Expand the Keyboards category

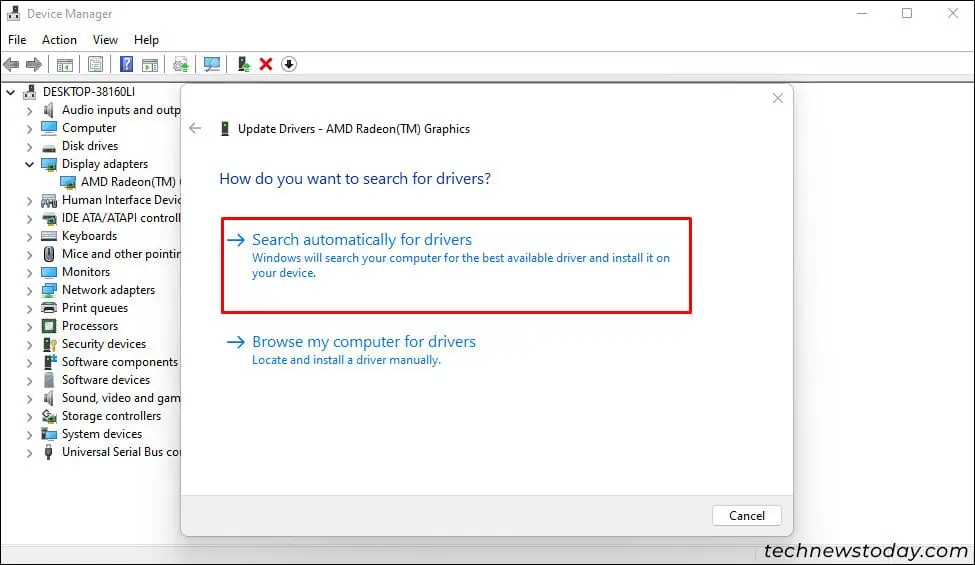29,237
